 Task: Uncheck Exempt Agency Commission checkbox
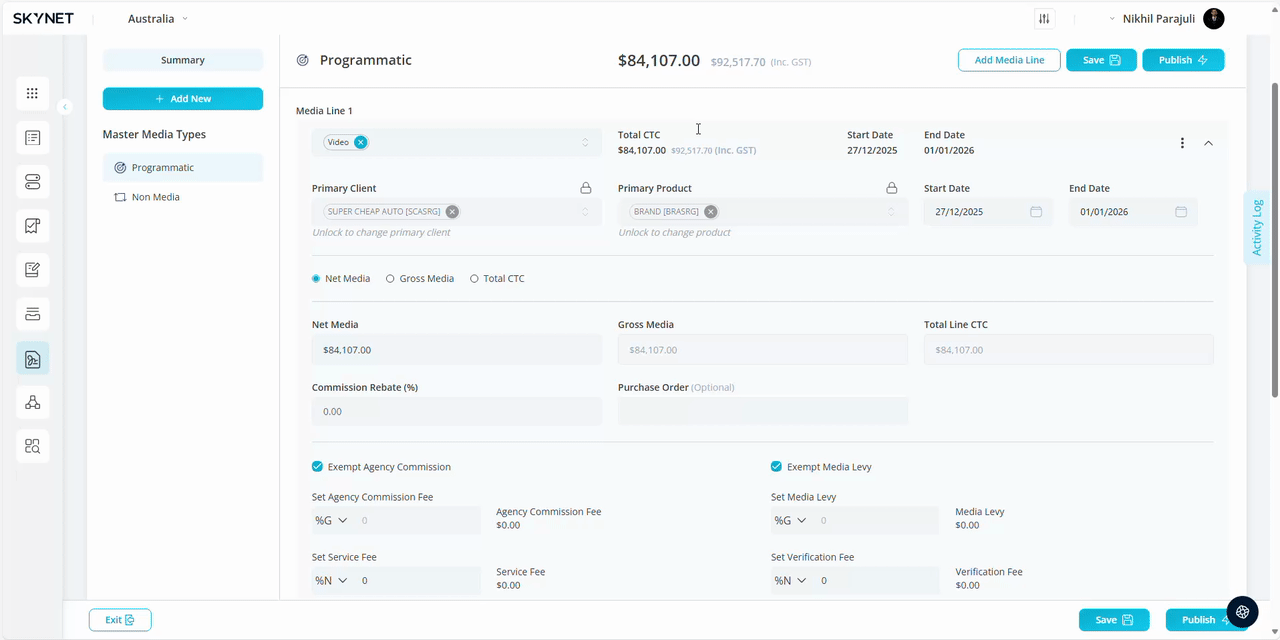(317, 467)
